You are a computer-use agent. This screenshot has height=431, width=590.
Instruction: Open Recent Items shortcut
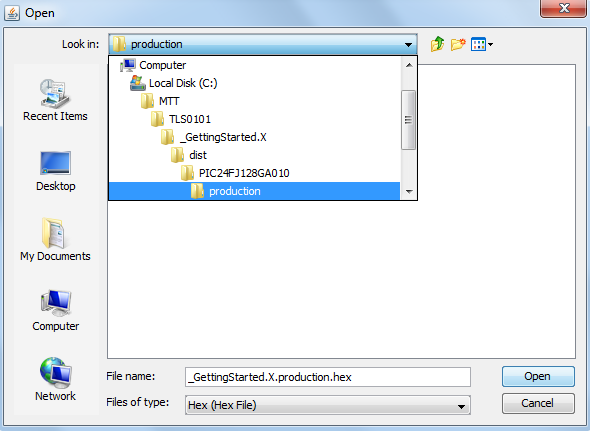[55, 100]
